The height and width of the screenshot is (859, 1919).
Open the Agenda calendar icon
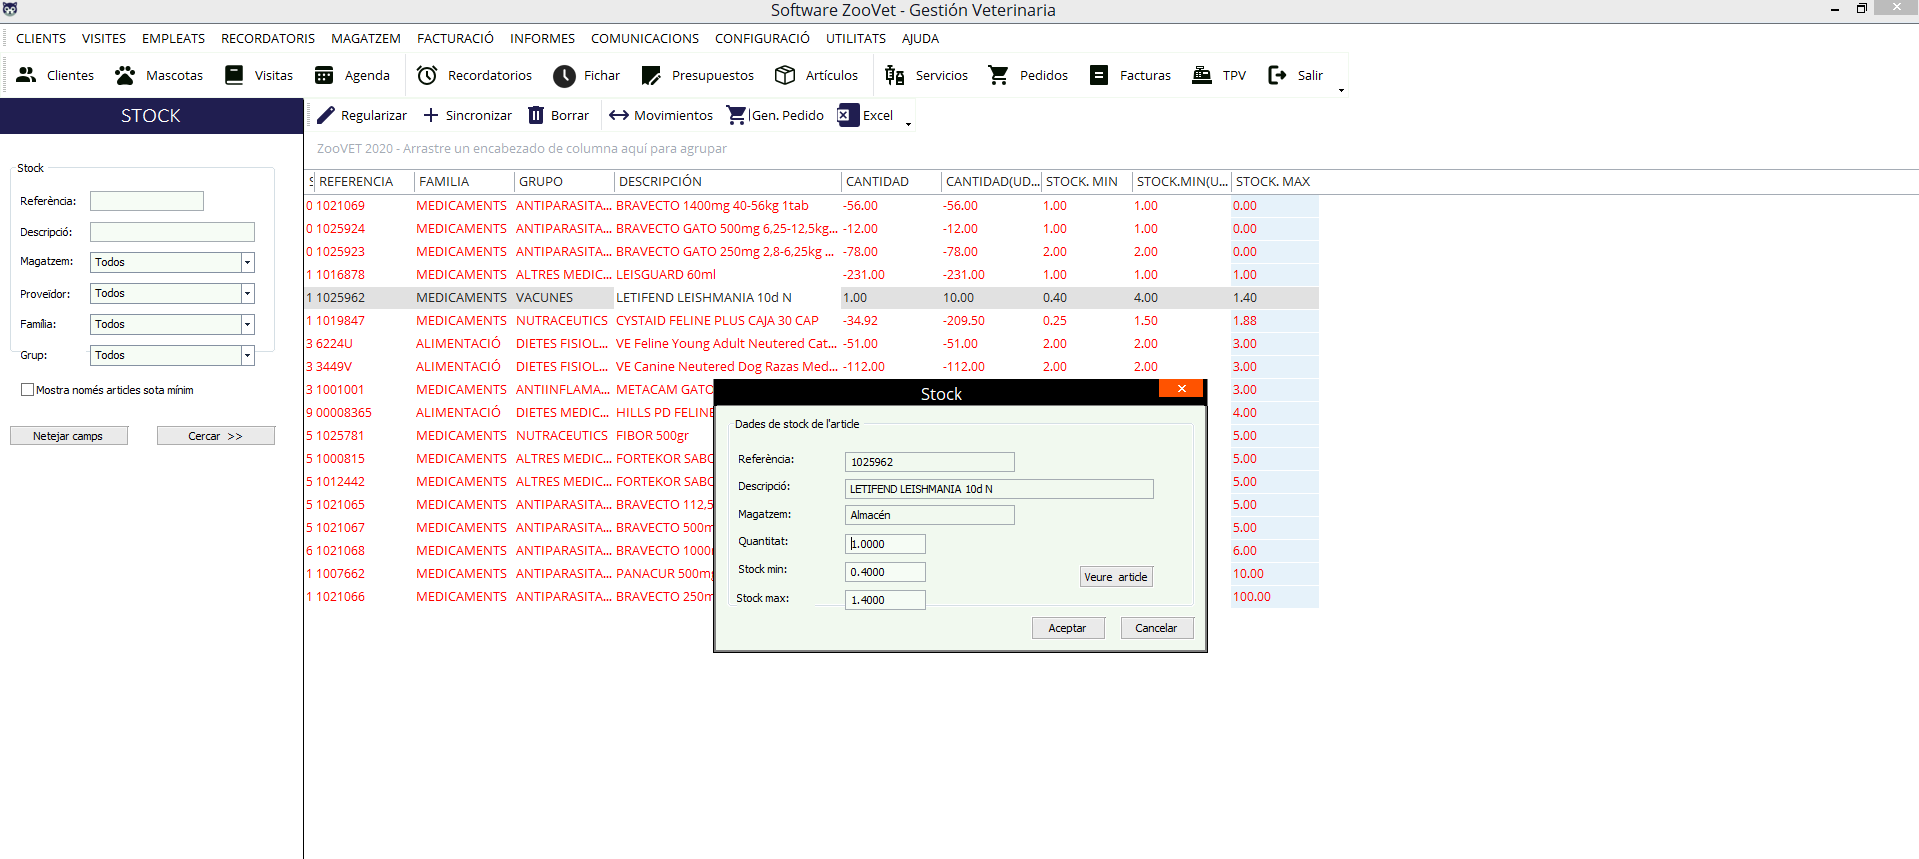[324, 75]
